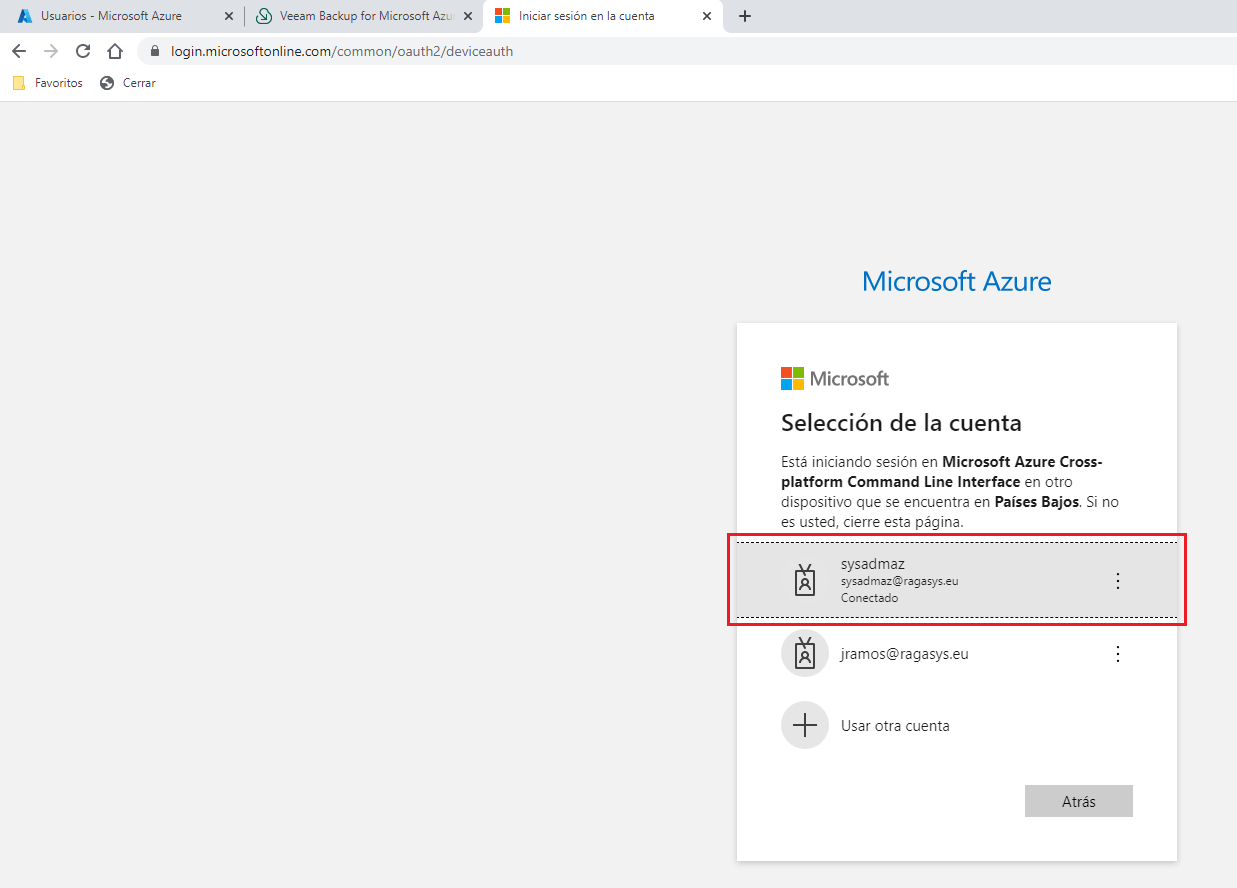Click the sysadmaz account badge icon
Viewport: 1237px width, 888px height.
click(805, 580)
